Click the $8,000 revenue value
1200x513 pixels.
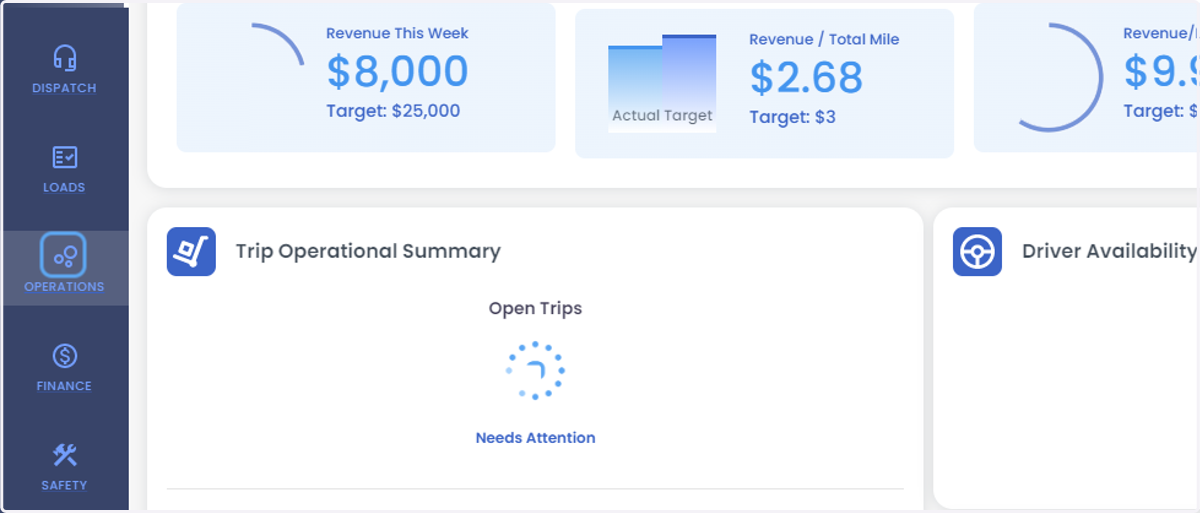click(397, 72)
